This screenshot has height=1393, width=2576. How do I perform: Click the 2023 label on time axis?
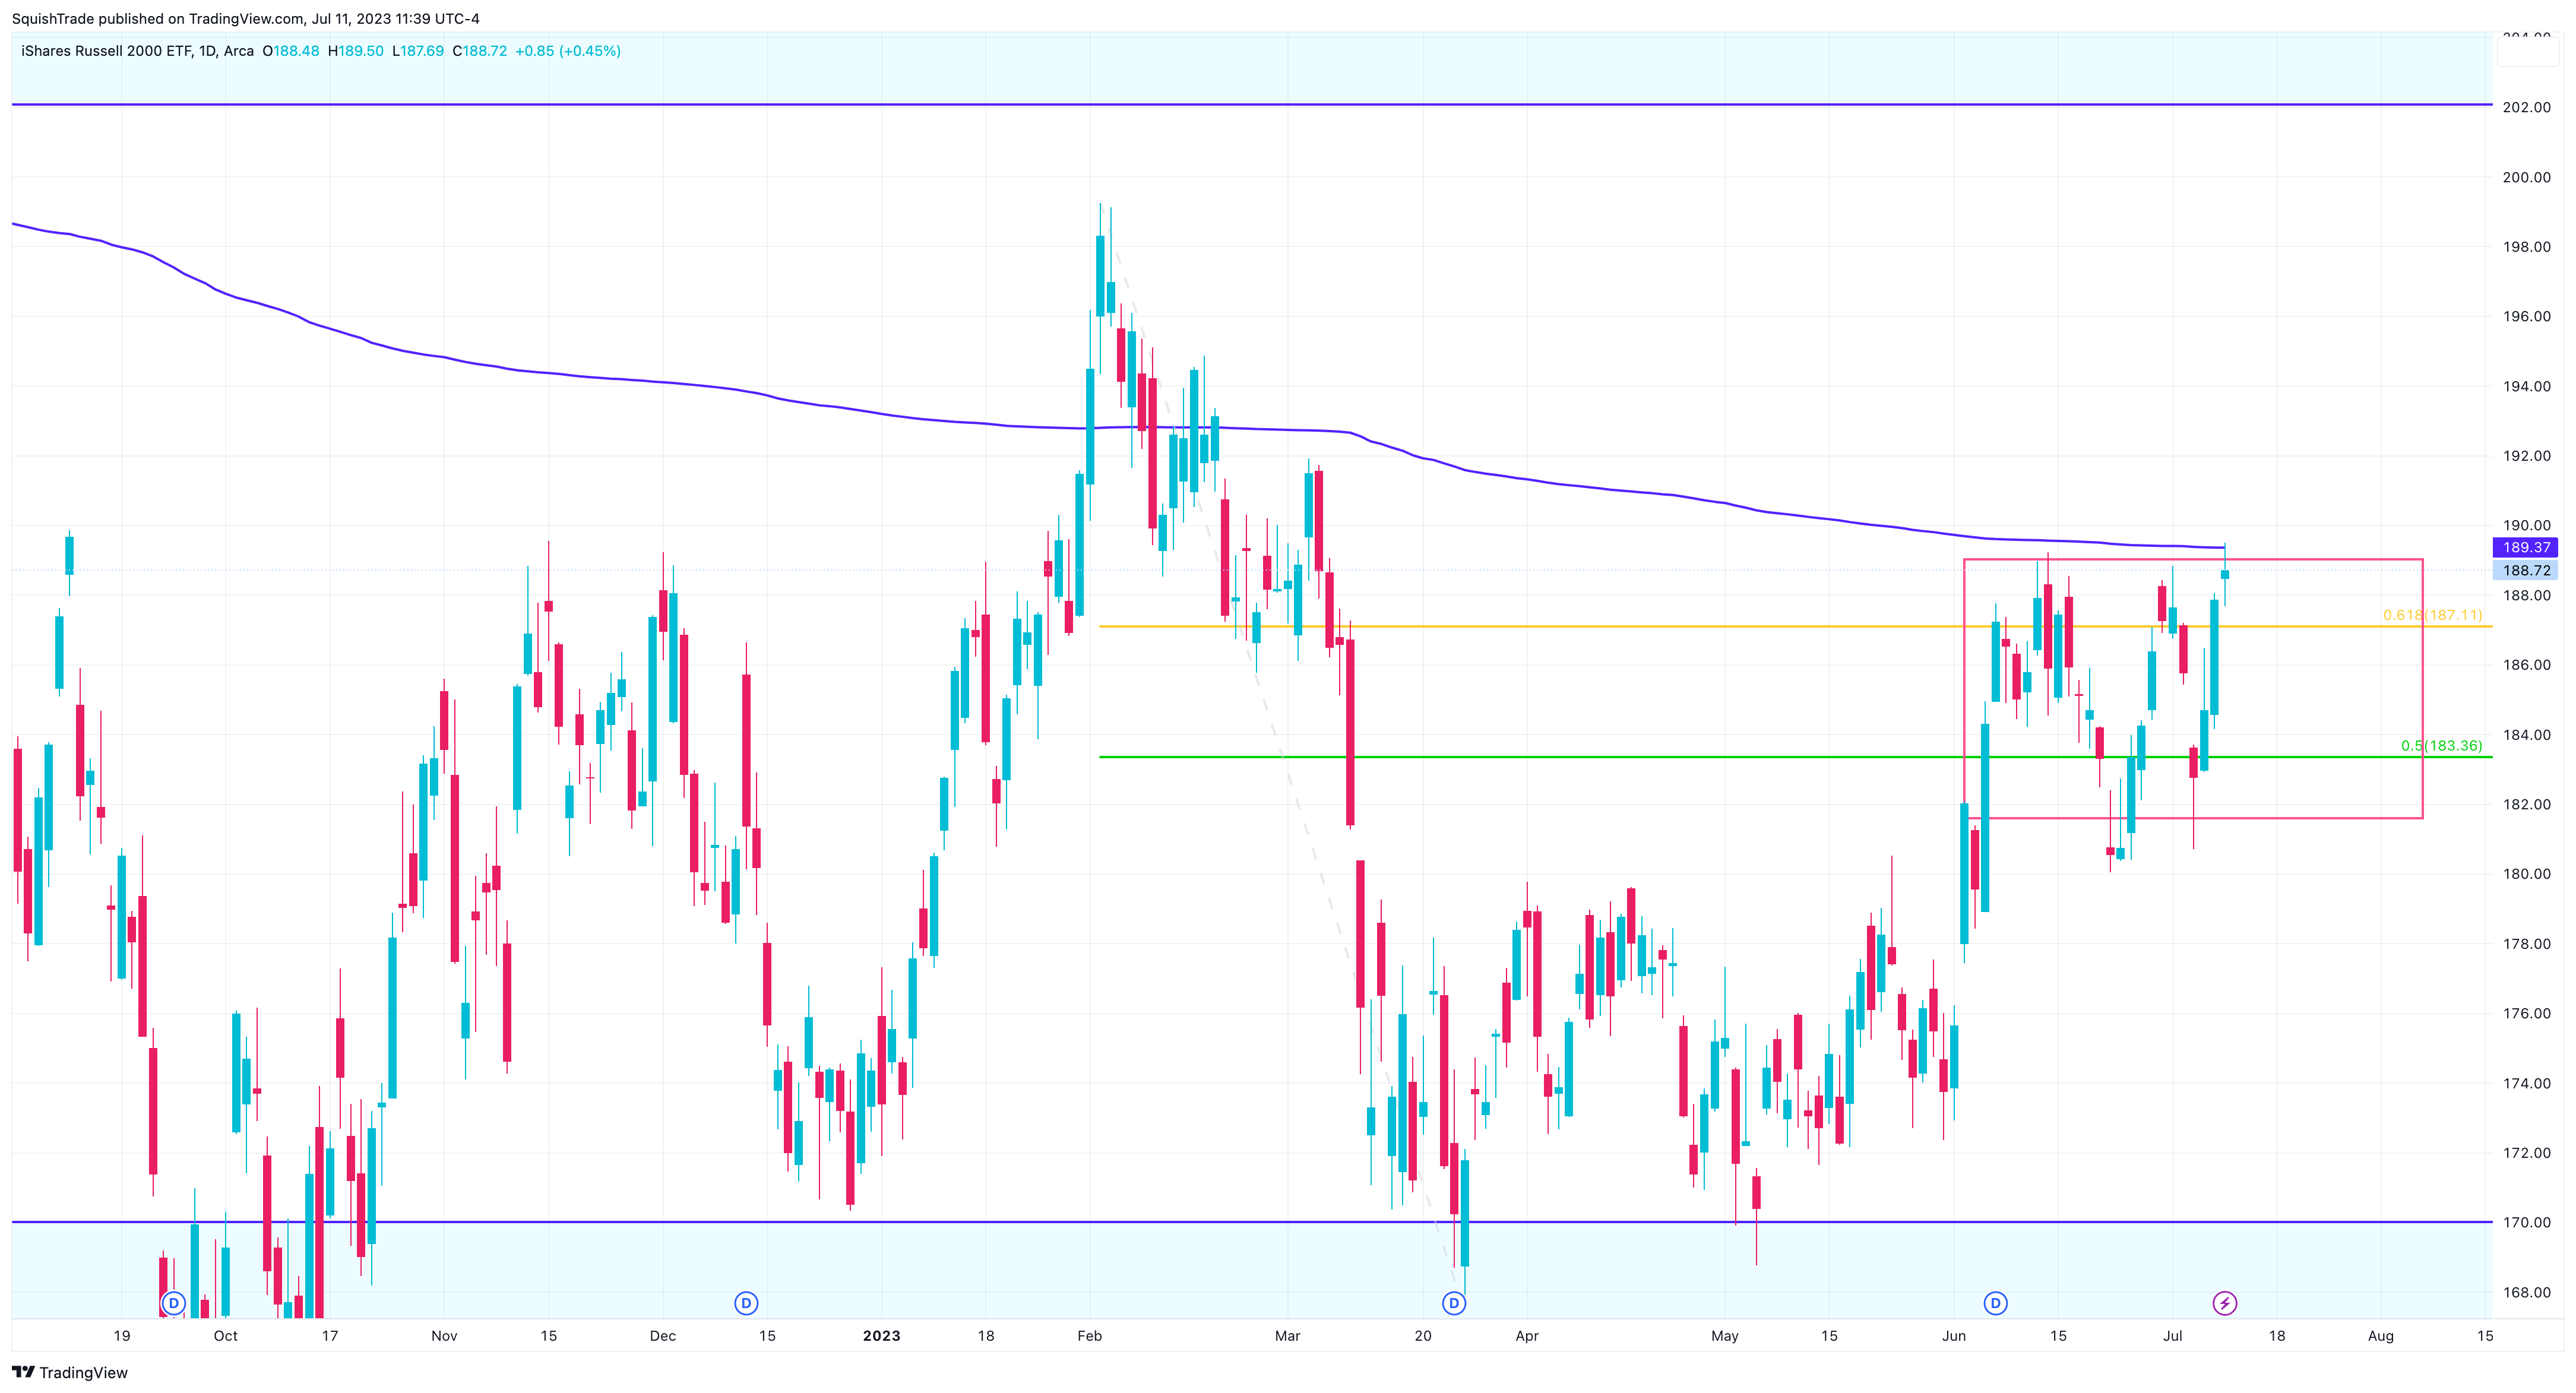click(x=881, y=1336)
